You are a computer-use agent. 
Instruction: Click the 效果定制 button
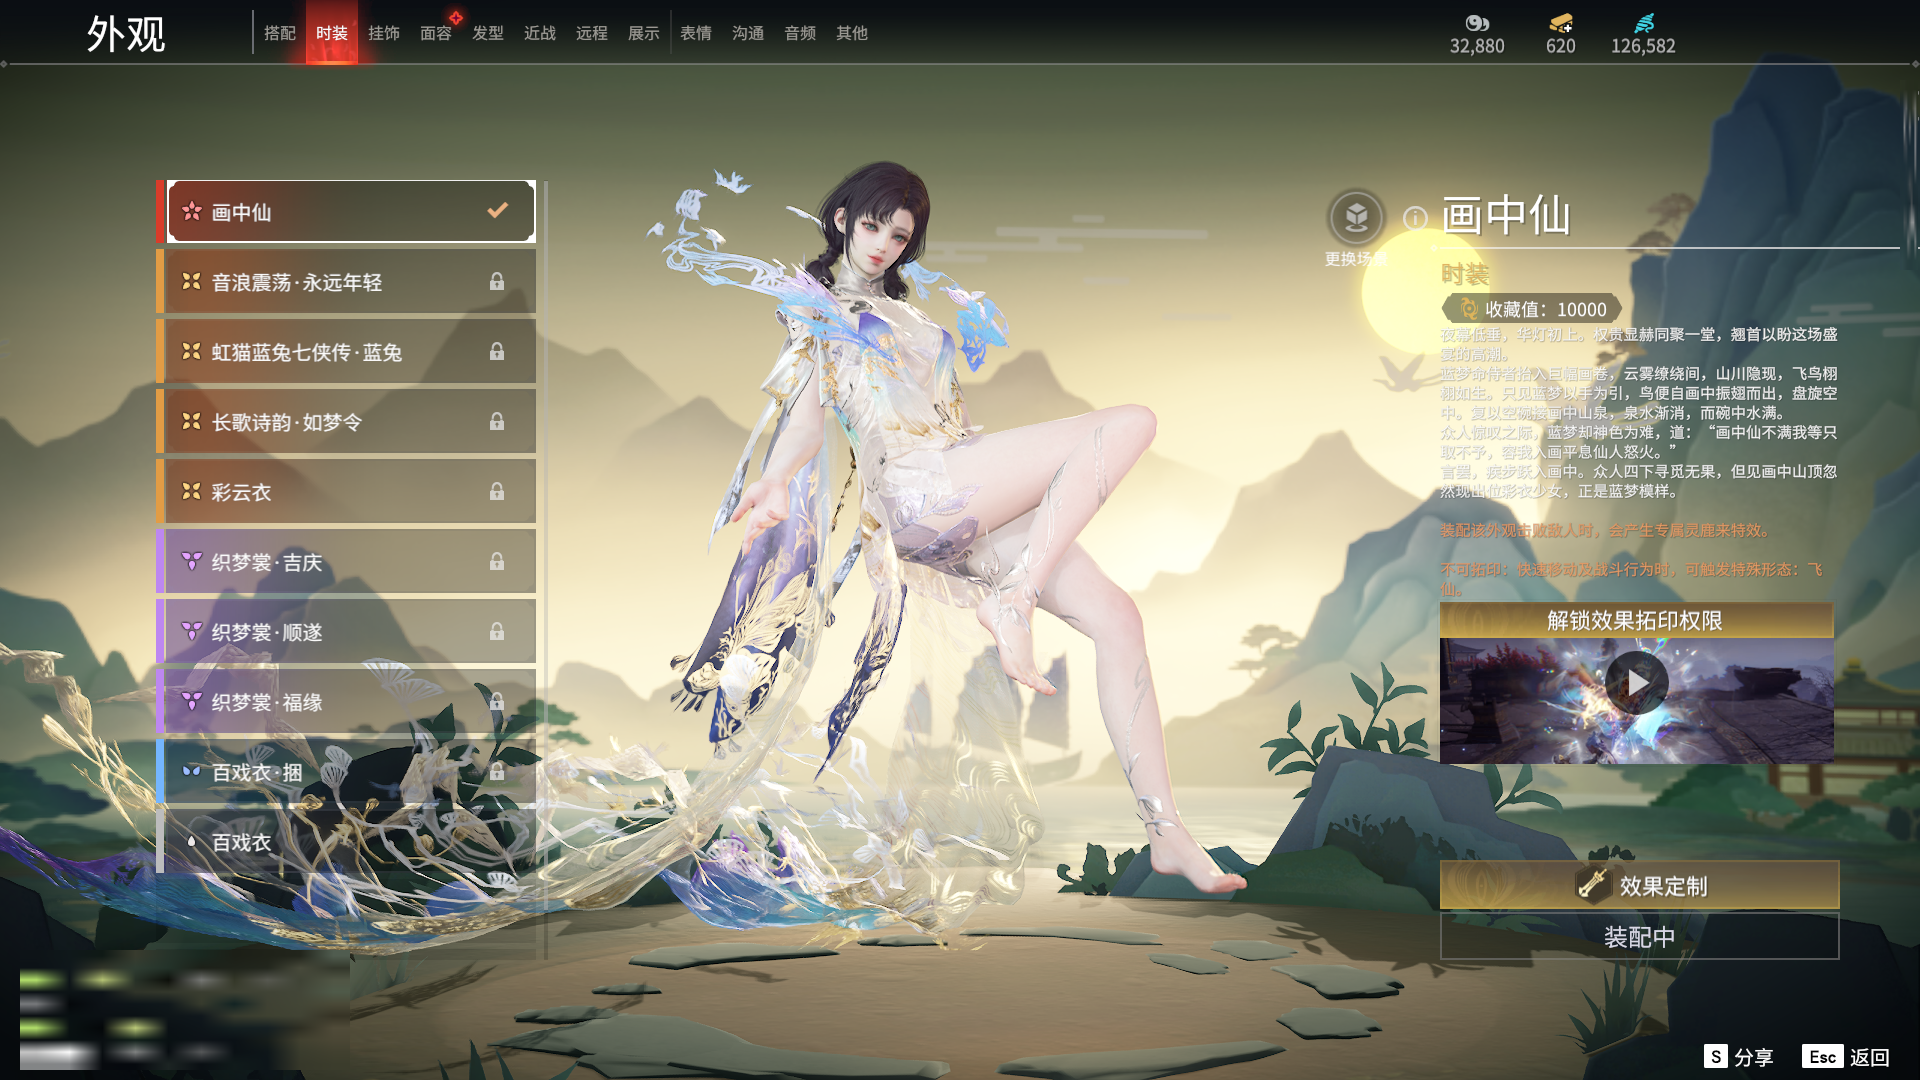(x=1639, y=885)
